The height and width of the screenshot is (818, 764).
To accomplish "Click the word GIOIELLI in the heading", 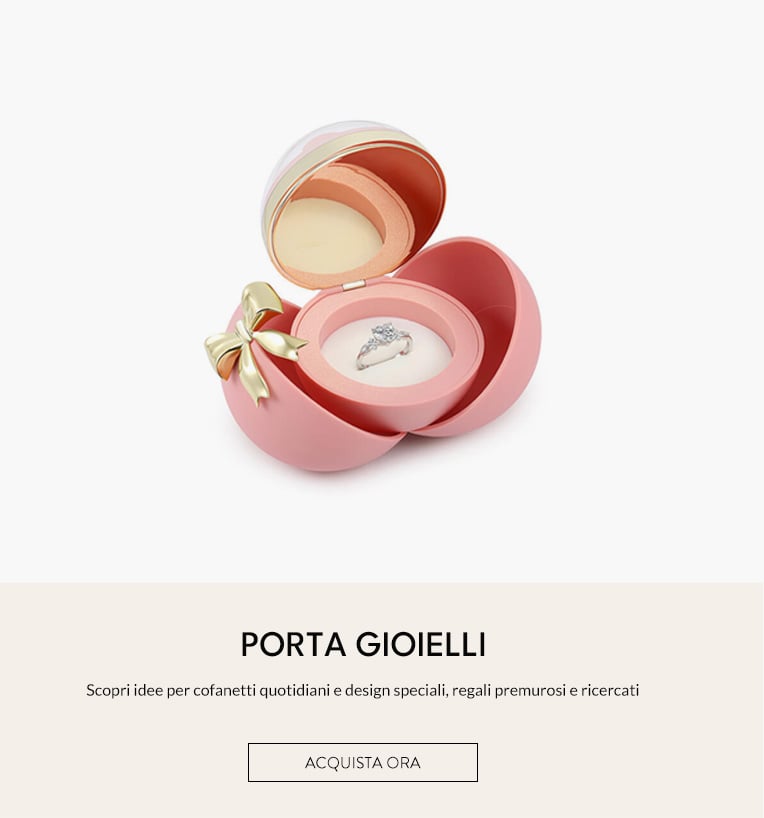I will [x=421, y=644].
